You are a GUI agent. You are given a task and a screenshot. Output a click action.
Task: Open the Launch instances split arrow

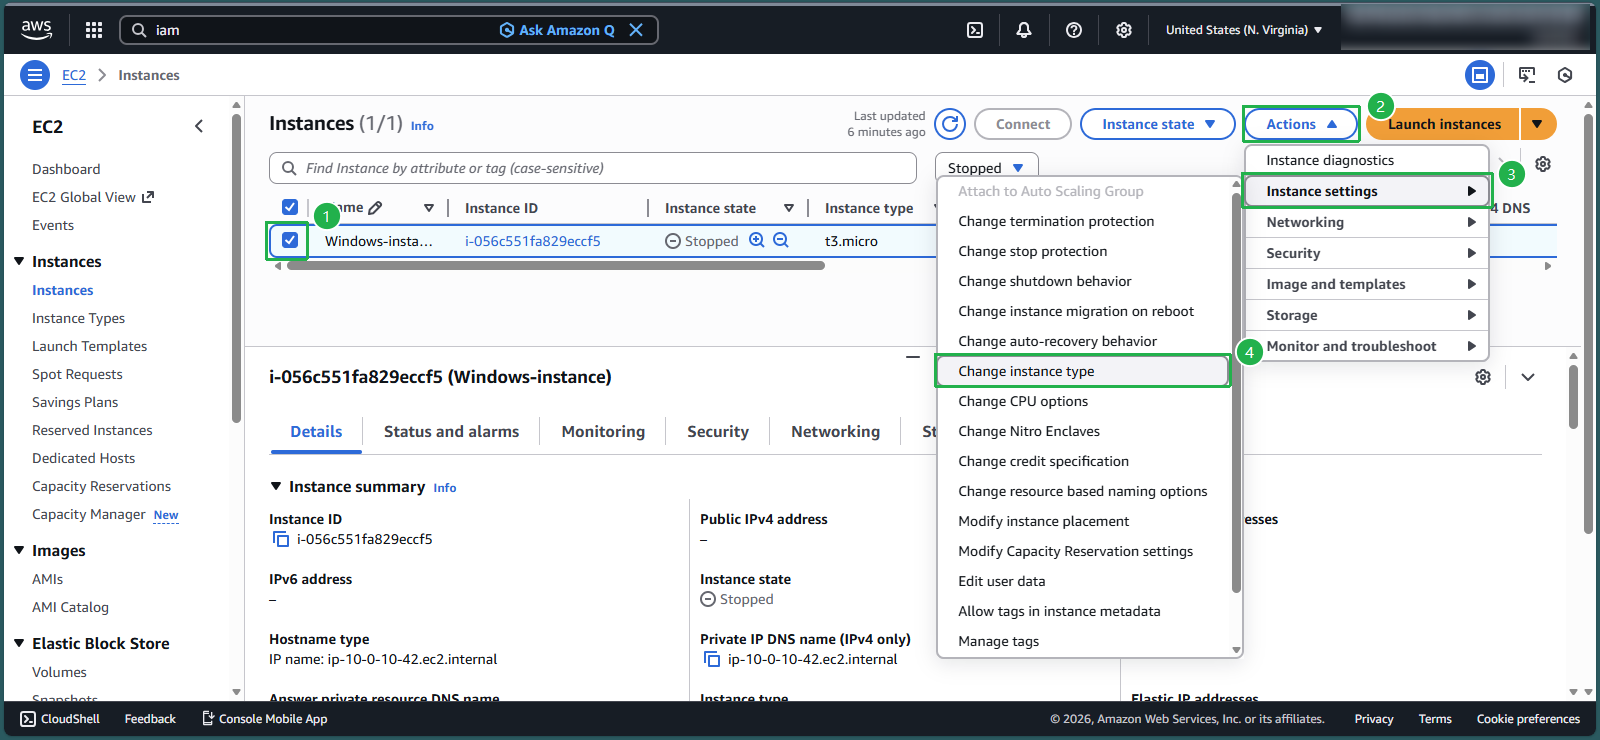[1538, 124]
